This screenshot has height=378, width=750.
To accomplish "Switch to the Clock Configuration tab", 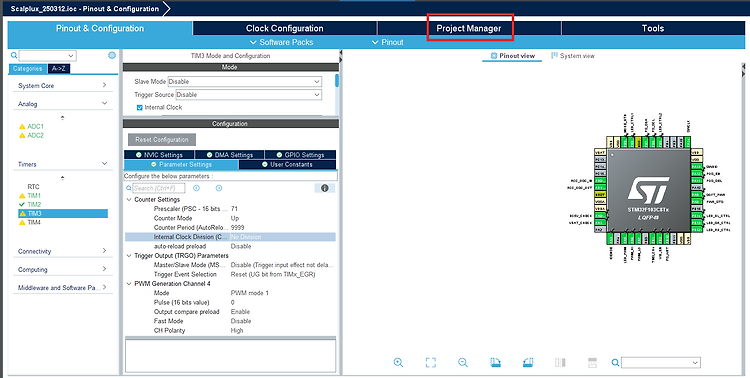I will point(285,28).
